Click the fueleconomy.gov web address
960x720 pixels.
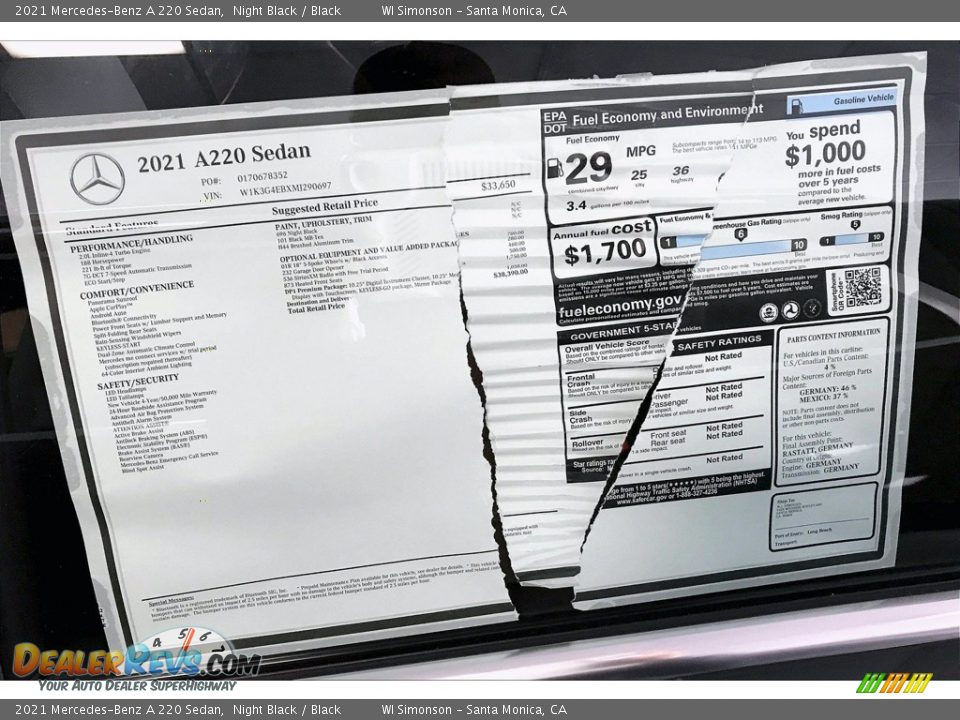coord(619,307)
